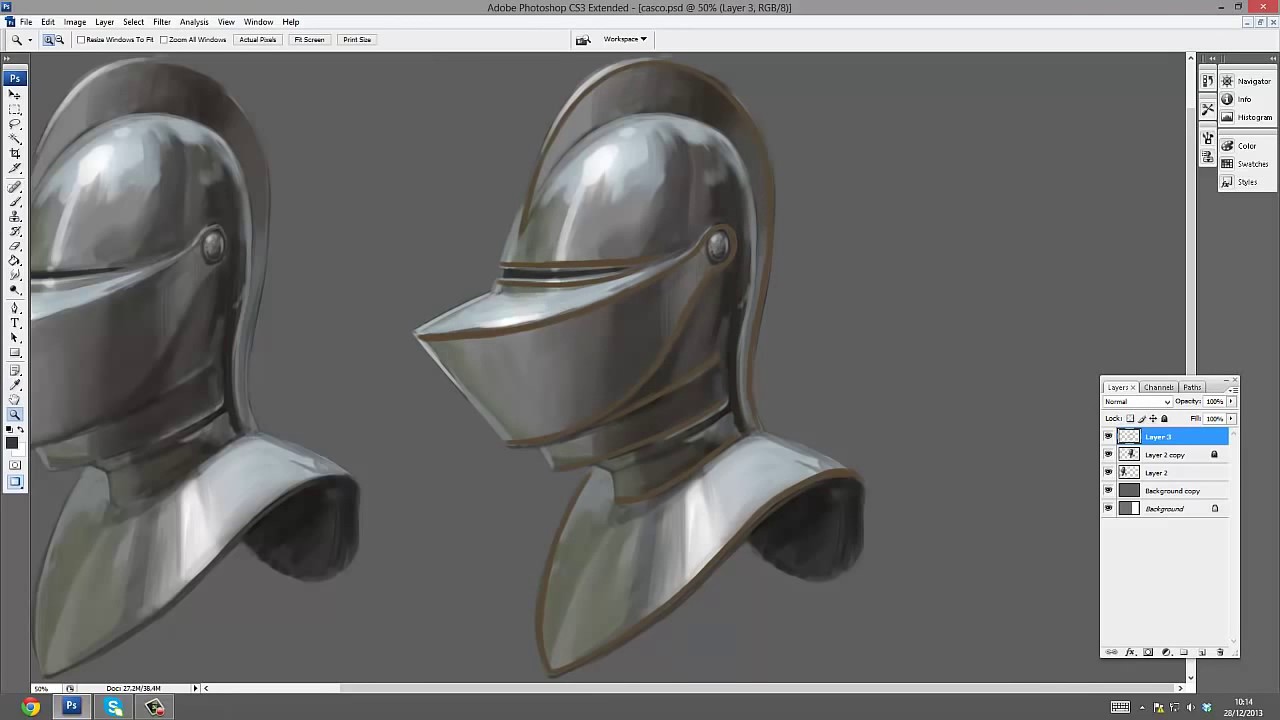Delete layer with the trash icon
The width and height of the screenshot is (1280, 720).
click(1220, 652)
